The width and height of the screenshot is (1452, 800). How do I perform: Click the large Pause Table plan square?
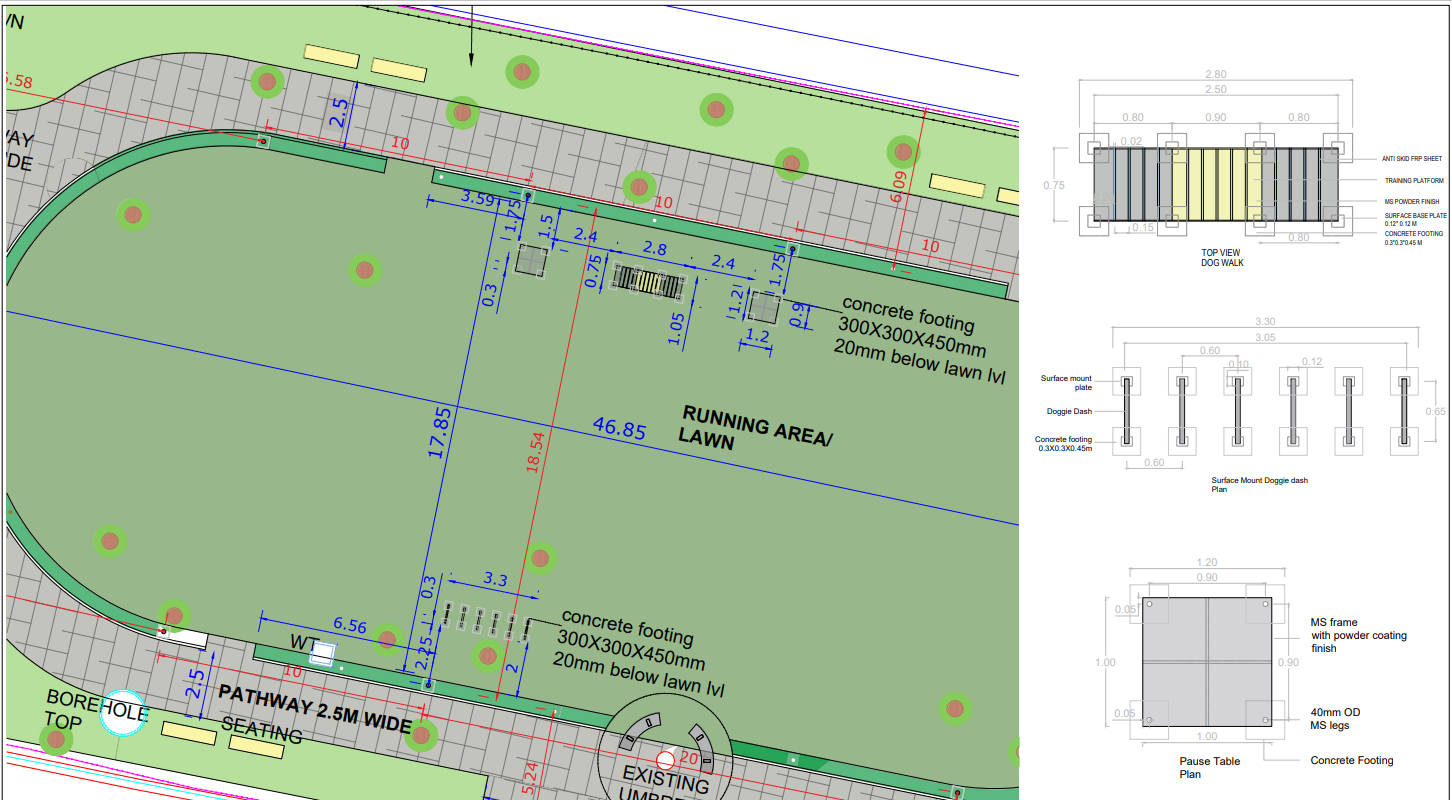coord(1206,662)
